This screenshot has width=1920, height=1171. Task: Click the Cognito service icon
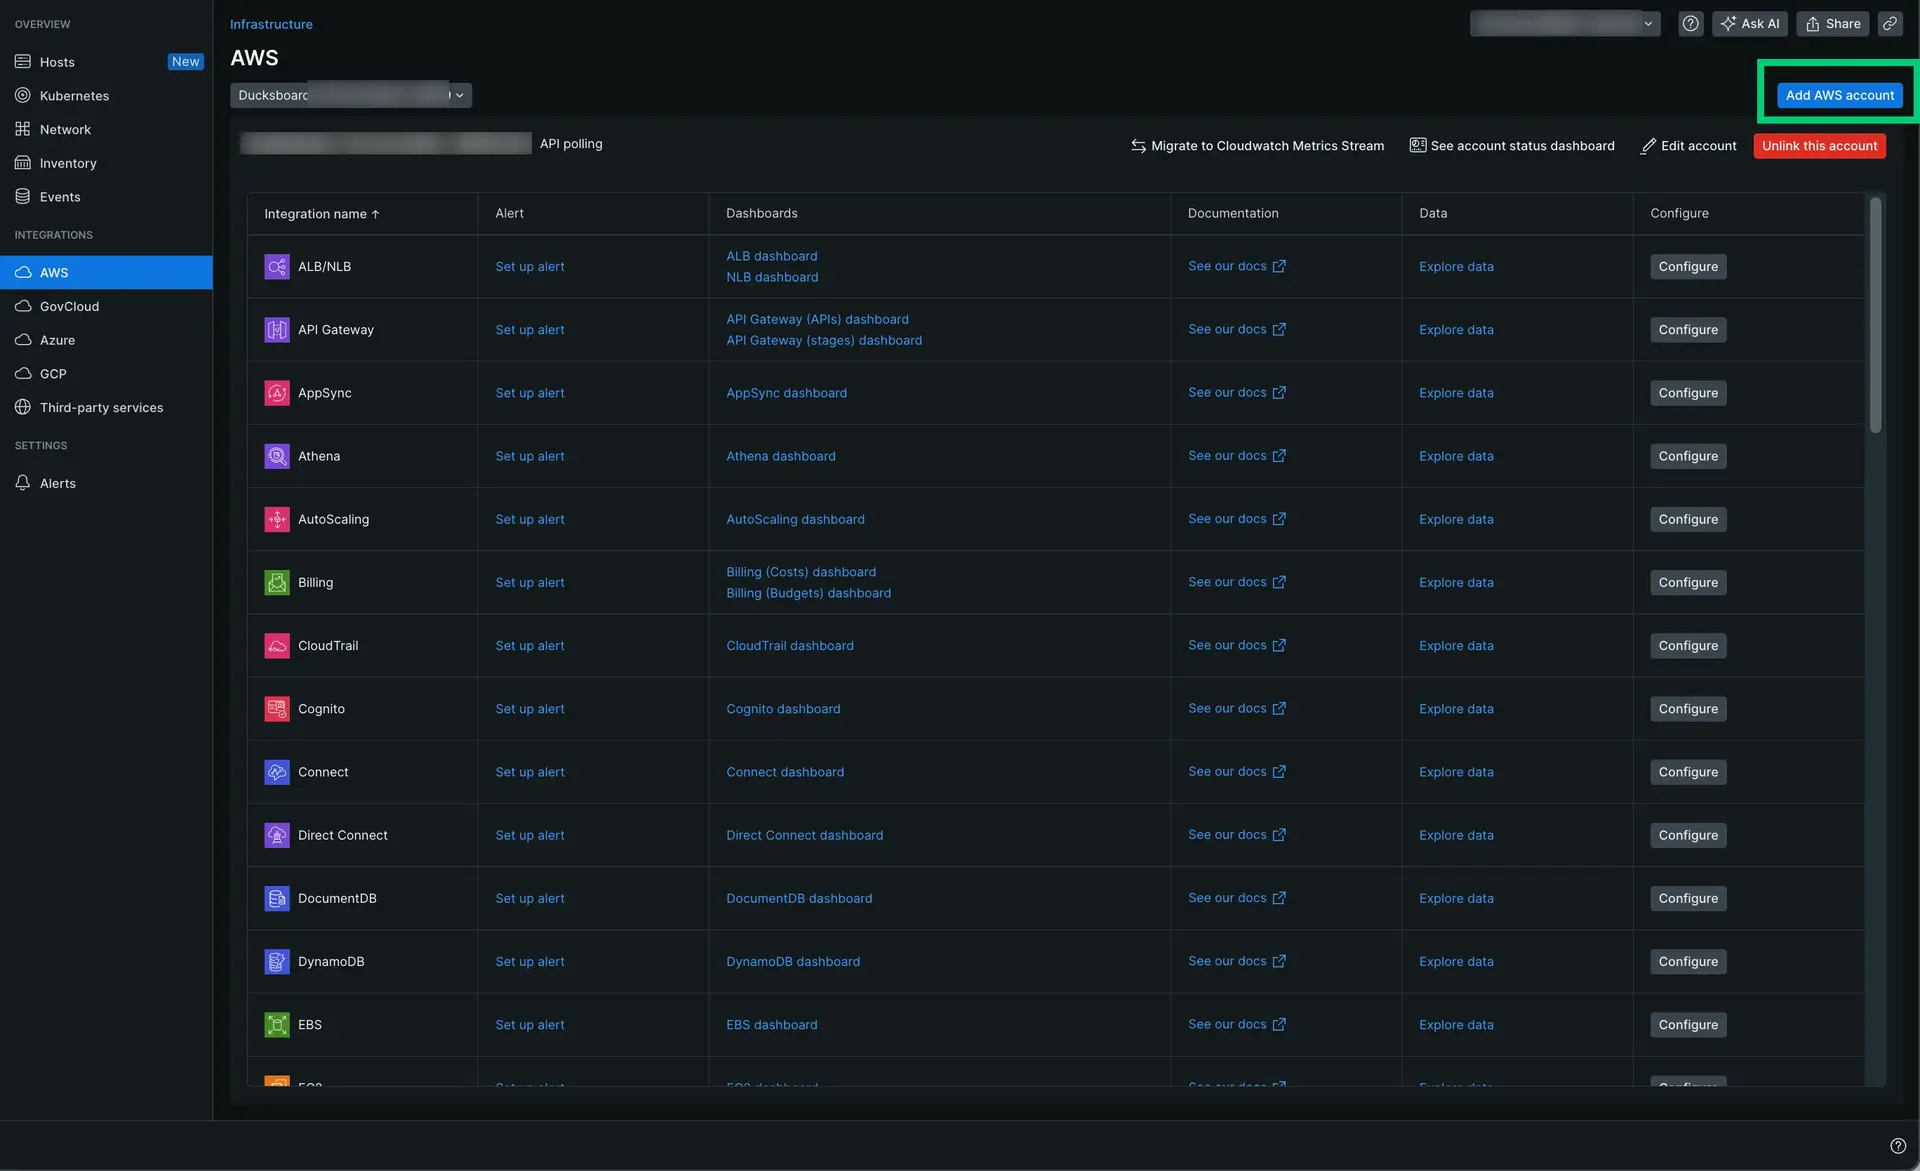pyautogui.click(x=277, y=709)
